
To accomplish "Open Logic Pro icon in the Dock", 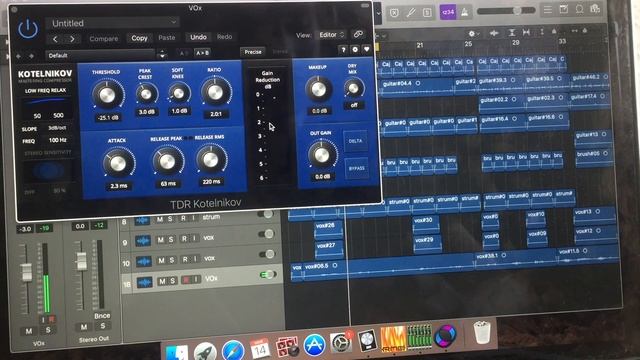I will (x=367, y=341).
